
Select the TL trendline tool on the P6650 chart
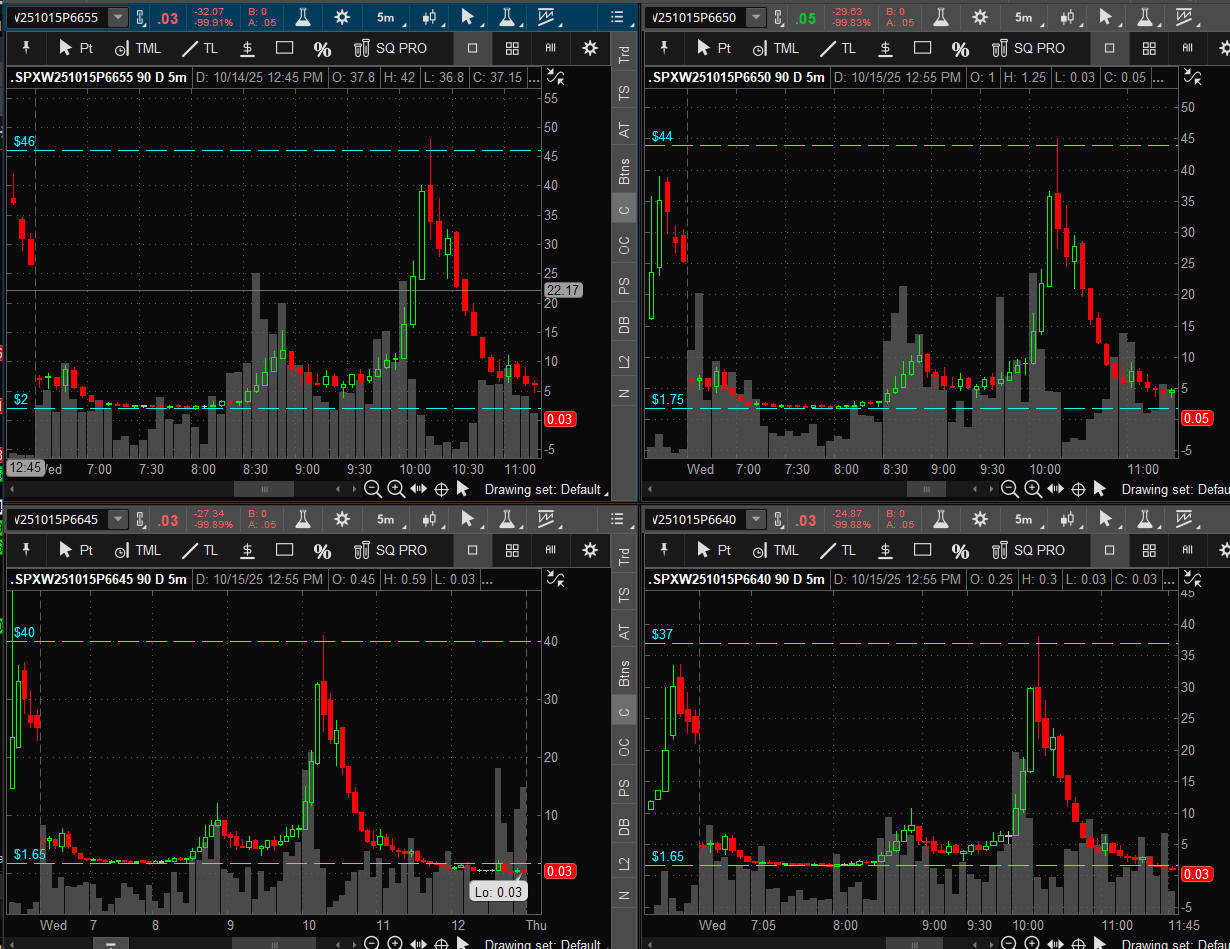[x=837, y=48]
